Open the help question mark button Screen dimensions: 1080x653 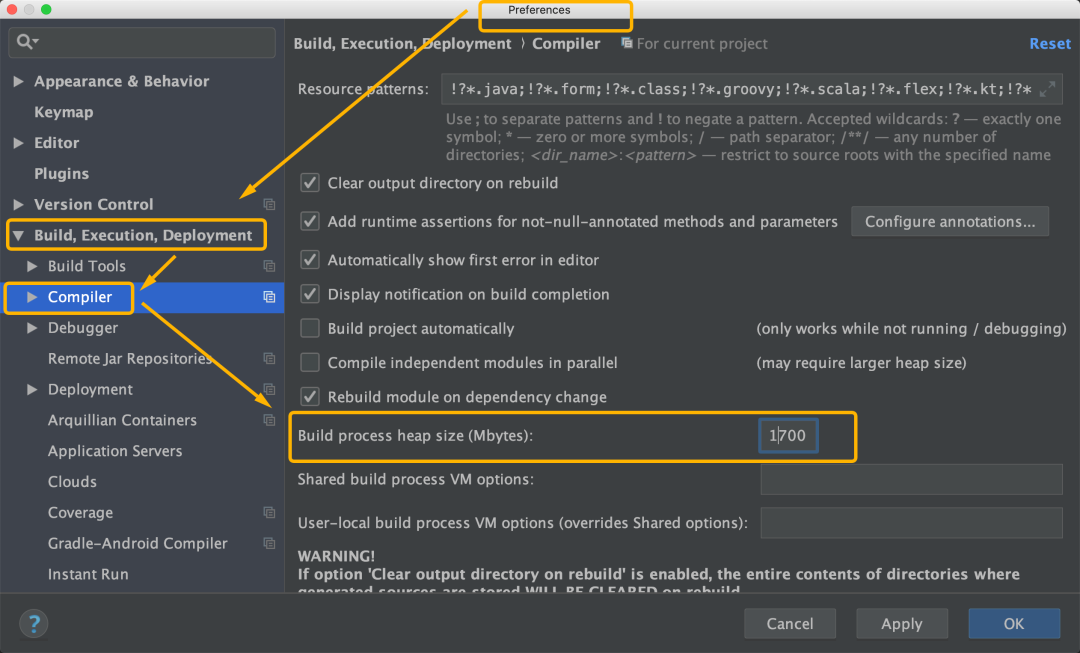coord(33,624)
